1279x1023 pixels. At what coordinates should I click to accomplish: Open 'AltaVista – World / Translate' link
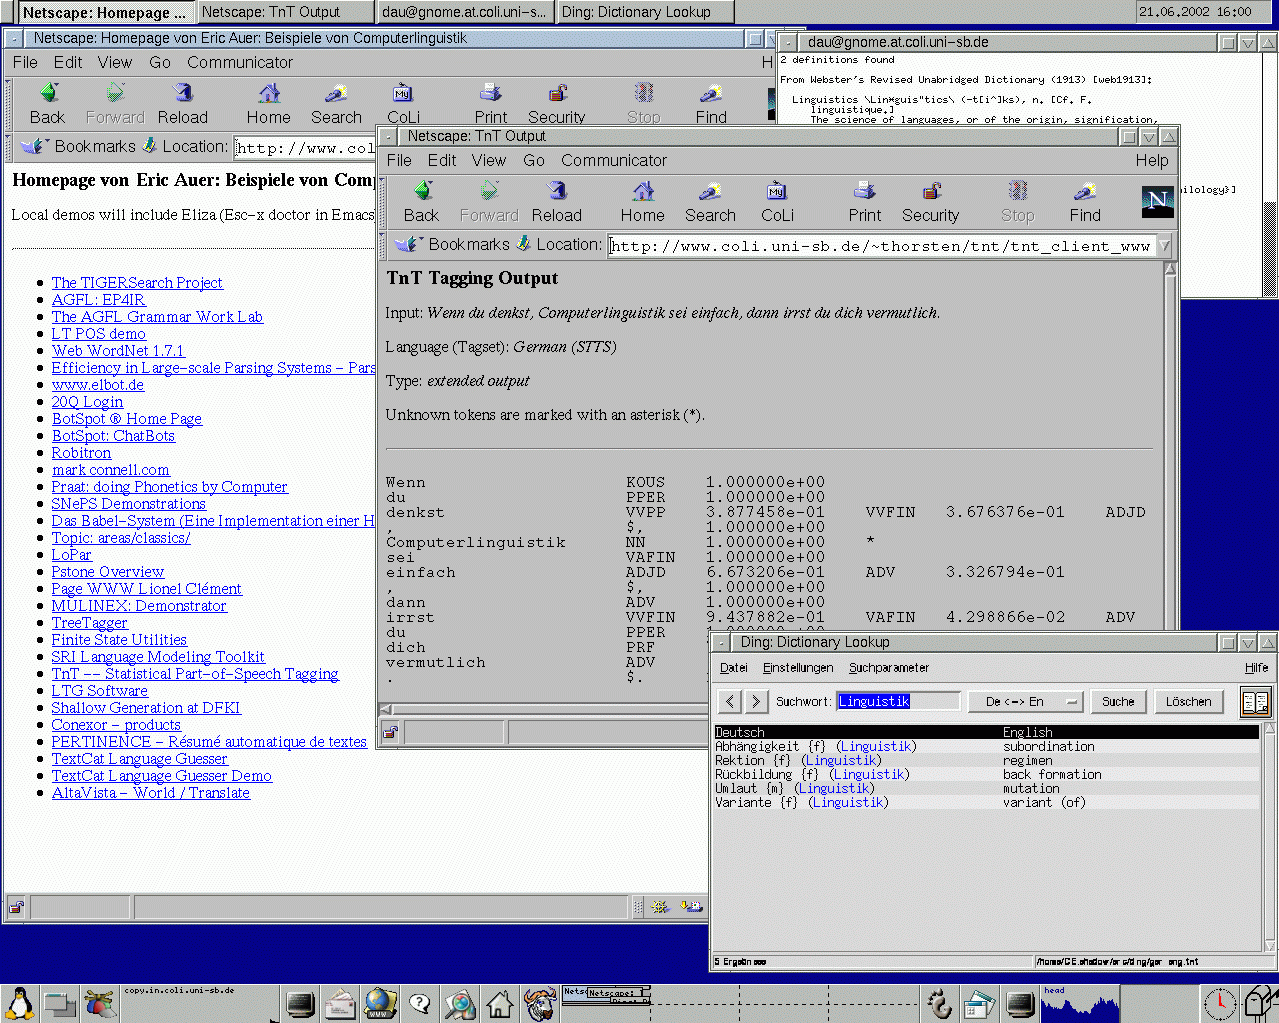pyautogui.click(x=151, y=793)
